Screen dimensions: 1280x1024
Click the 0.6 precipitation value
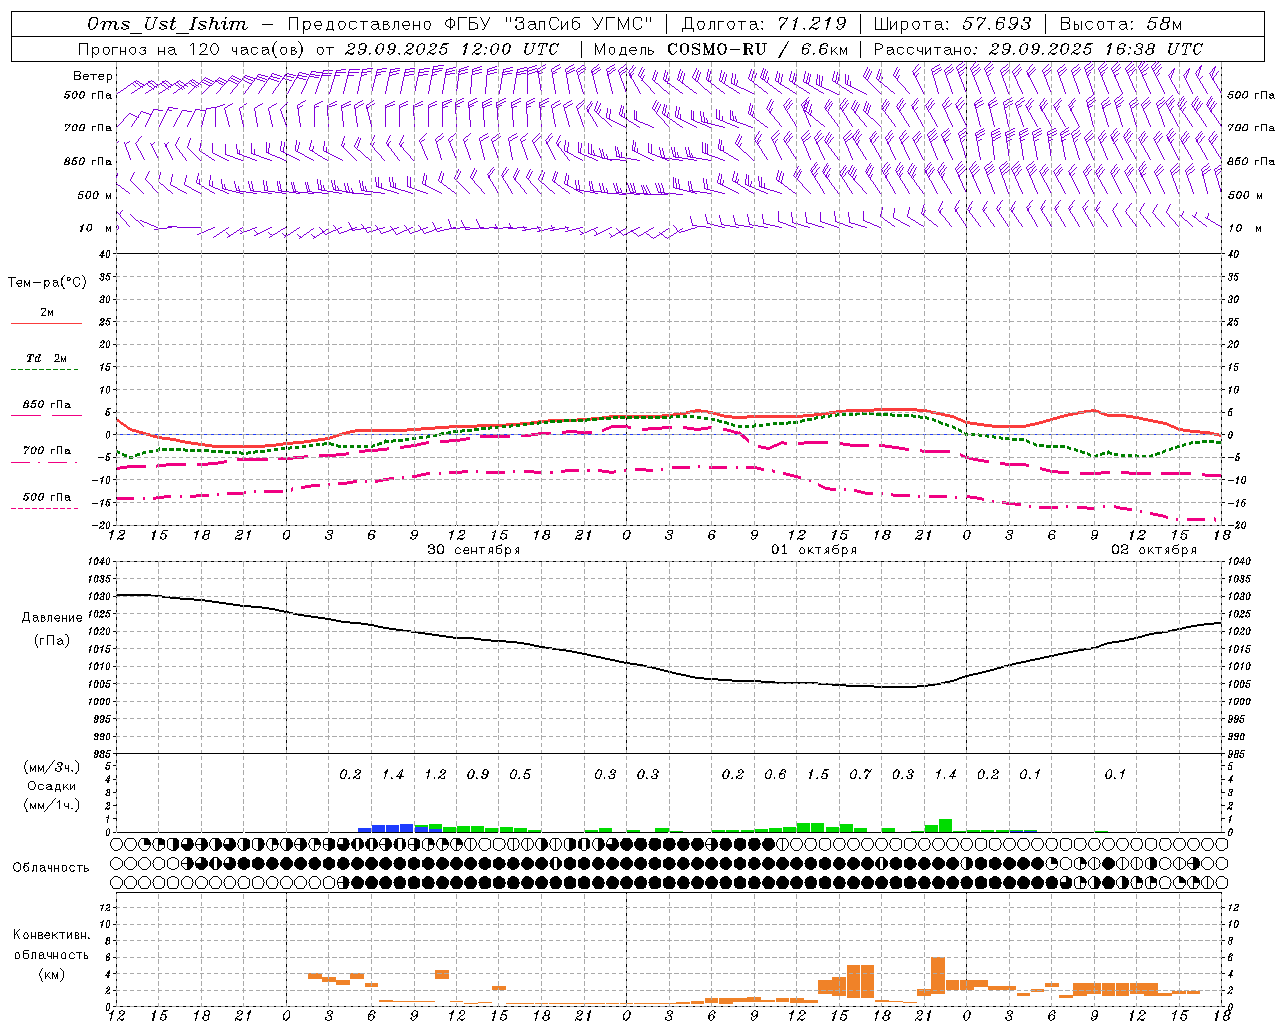coord(775,774)
